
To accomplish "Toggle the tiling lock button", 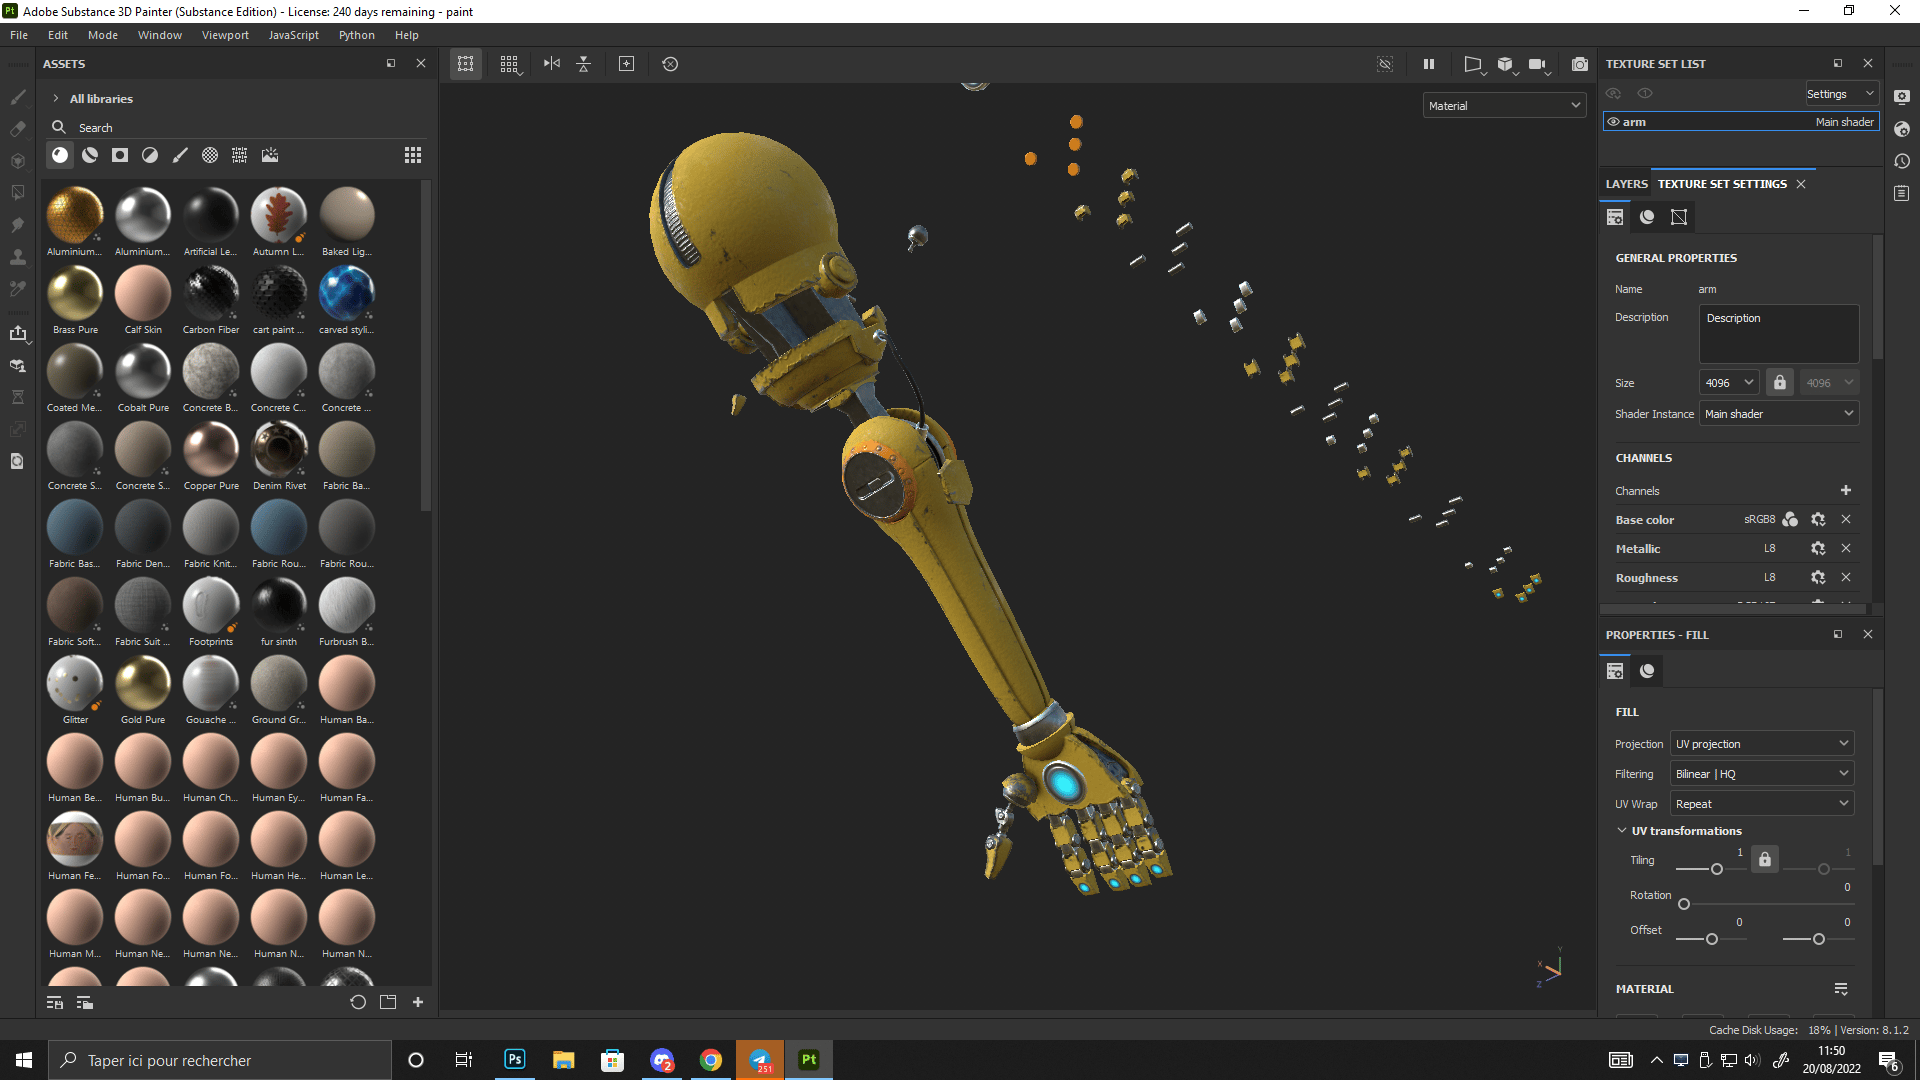I will point(1765,859).
